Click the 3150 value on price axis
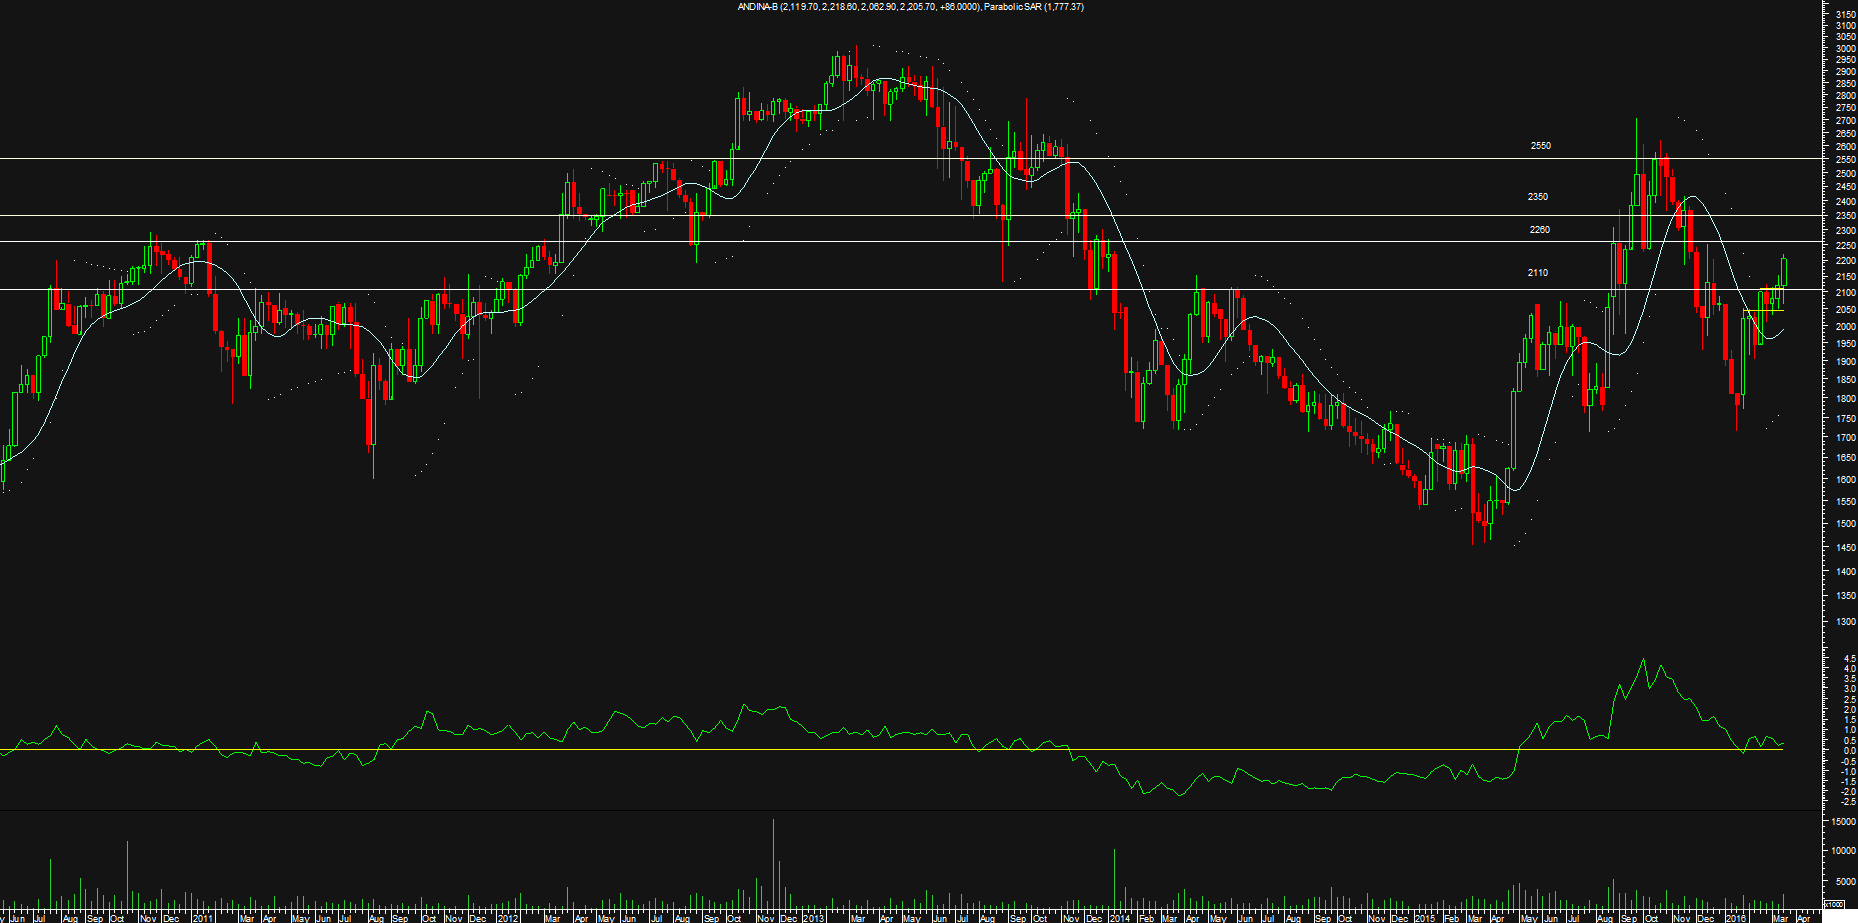Screen dimensions: 1858x923 point(1845,15)
